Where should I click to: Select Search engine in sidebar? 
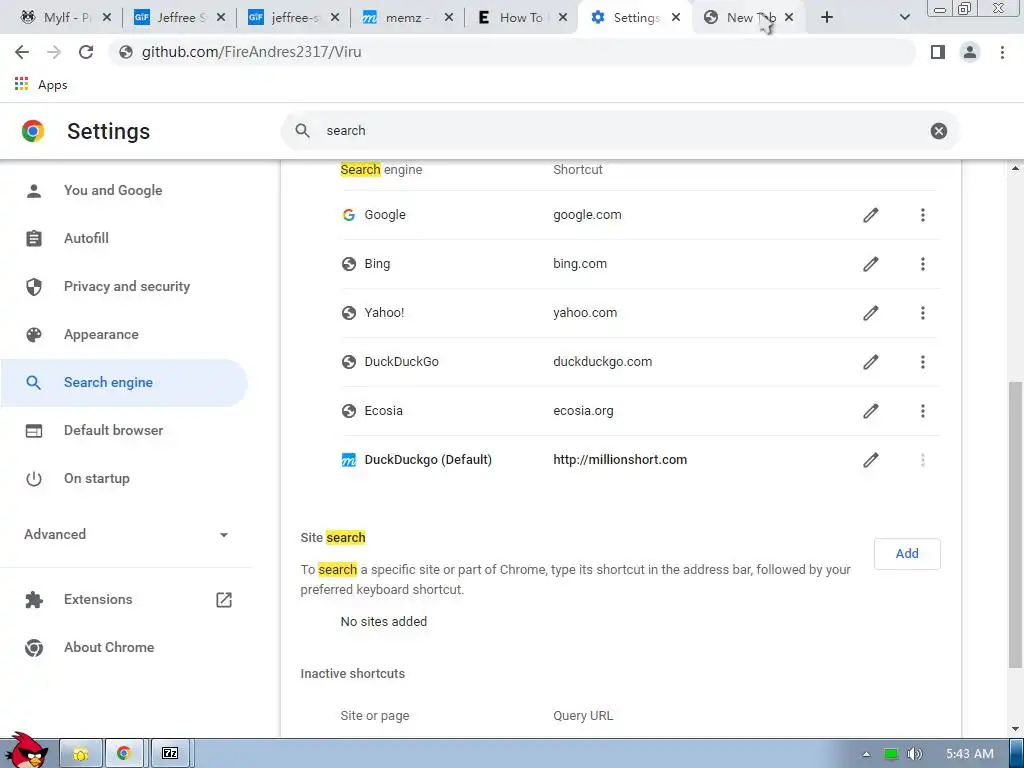click(x=124, y=383)
